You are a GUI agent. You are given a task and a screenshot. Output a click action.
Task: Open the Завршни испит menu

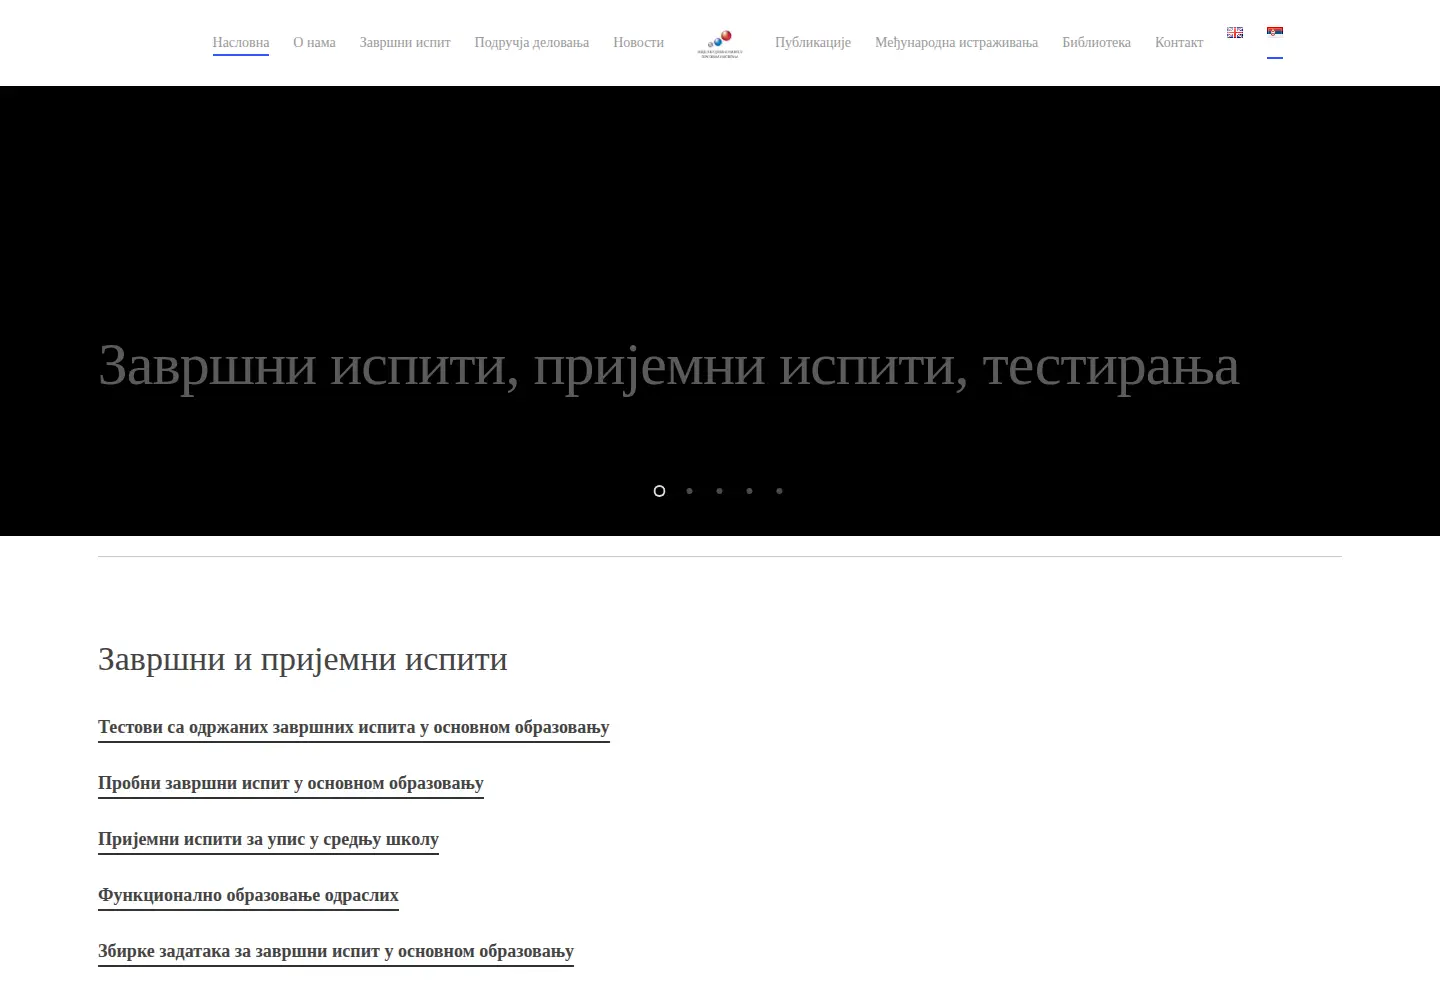pos(405,43)
